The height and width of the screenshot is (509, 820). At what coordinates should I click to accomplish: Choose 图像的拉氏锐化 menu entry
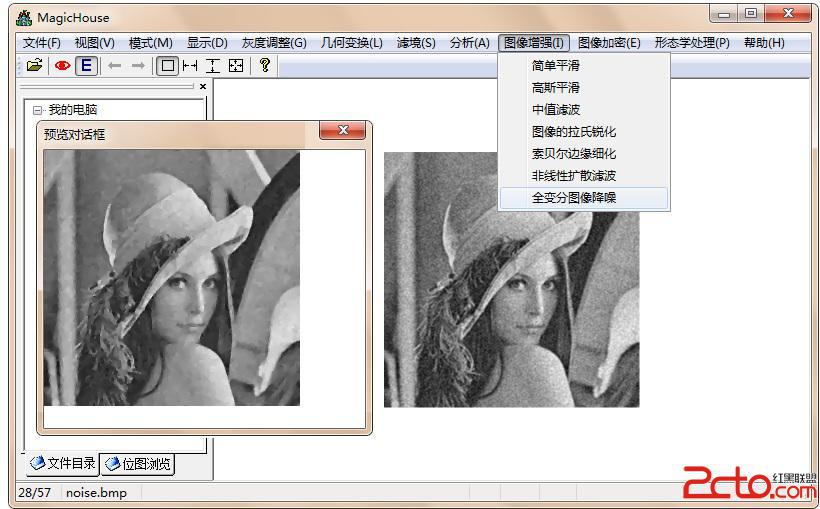pyautogui.click(x=584, y=132)
